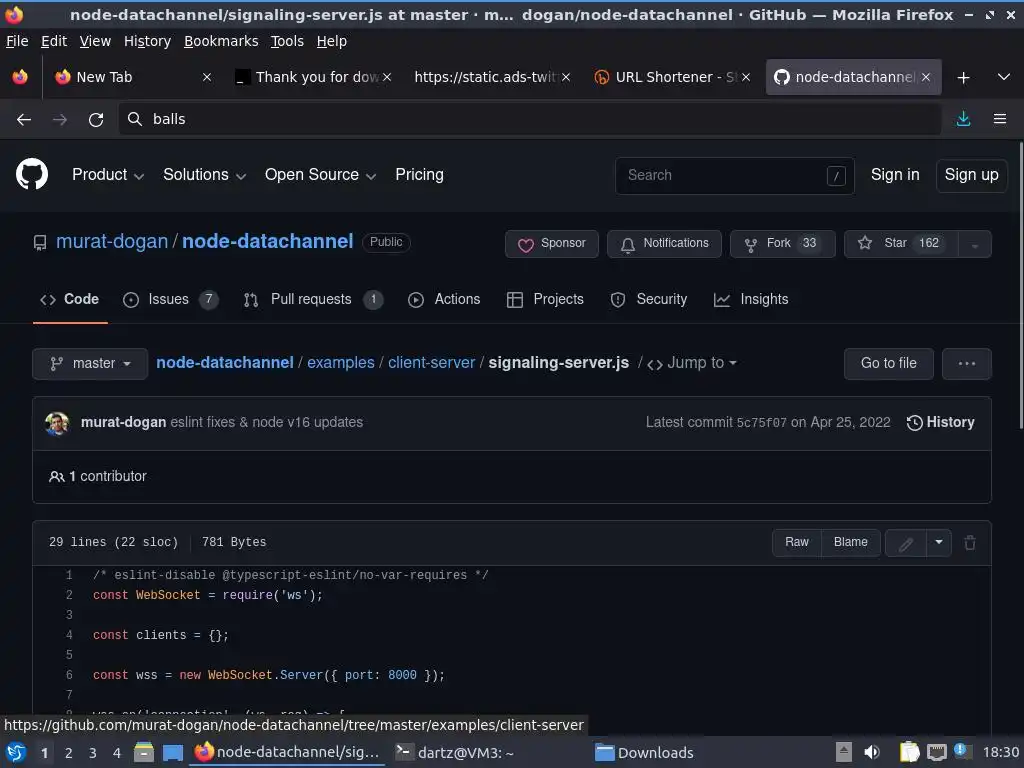Open the Tools menu
This screenshot has height=768, width=1024.
coord(287,41)
